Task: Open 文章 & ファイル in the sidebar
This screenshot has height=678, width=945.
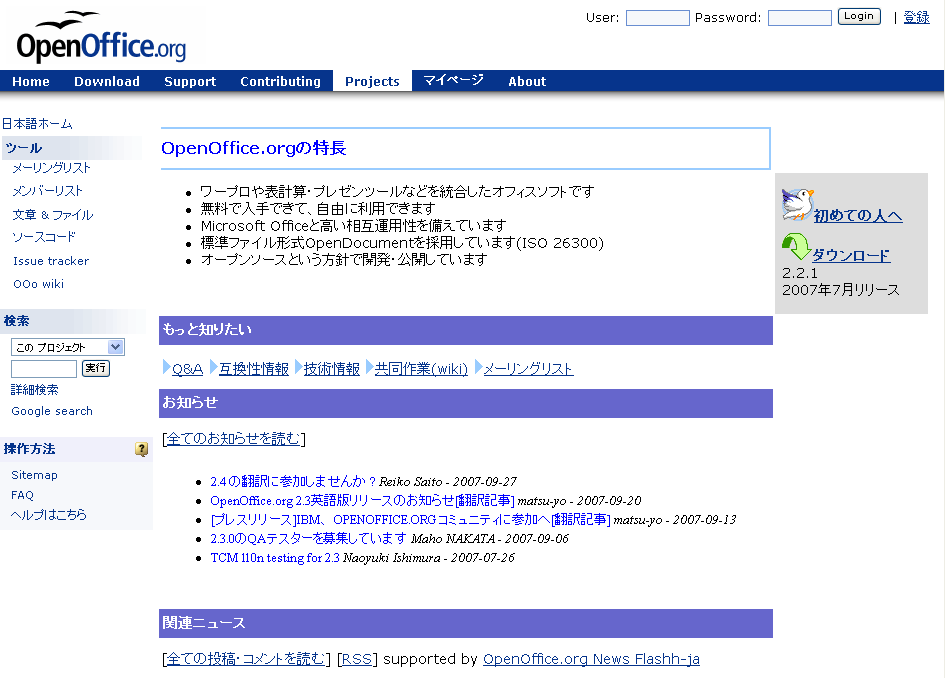Action: [53, 215]
